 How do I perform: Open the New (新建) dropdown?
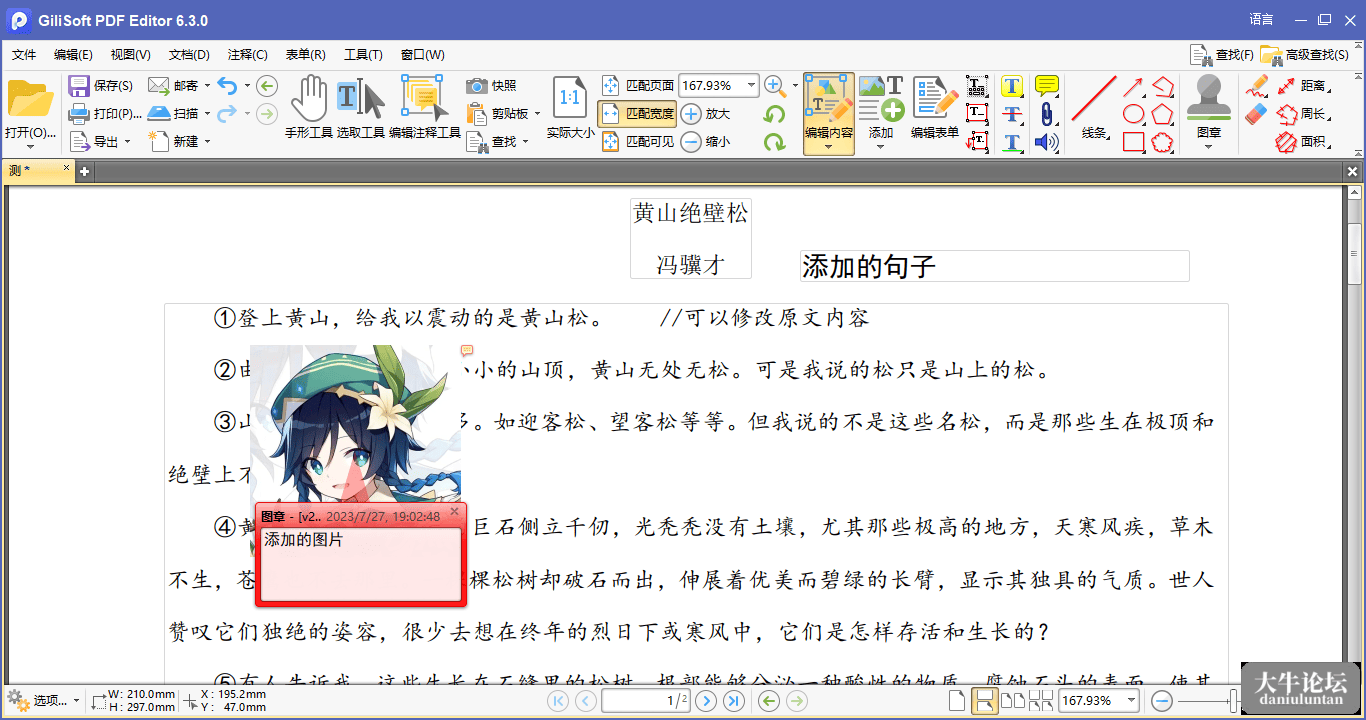click(x=207, y=142)
